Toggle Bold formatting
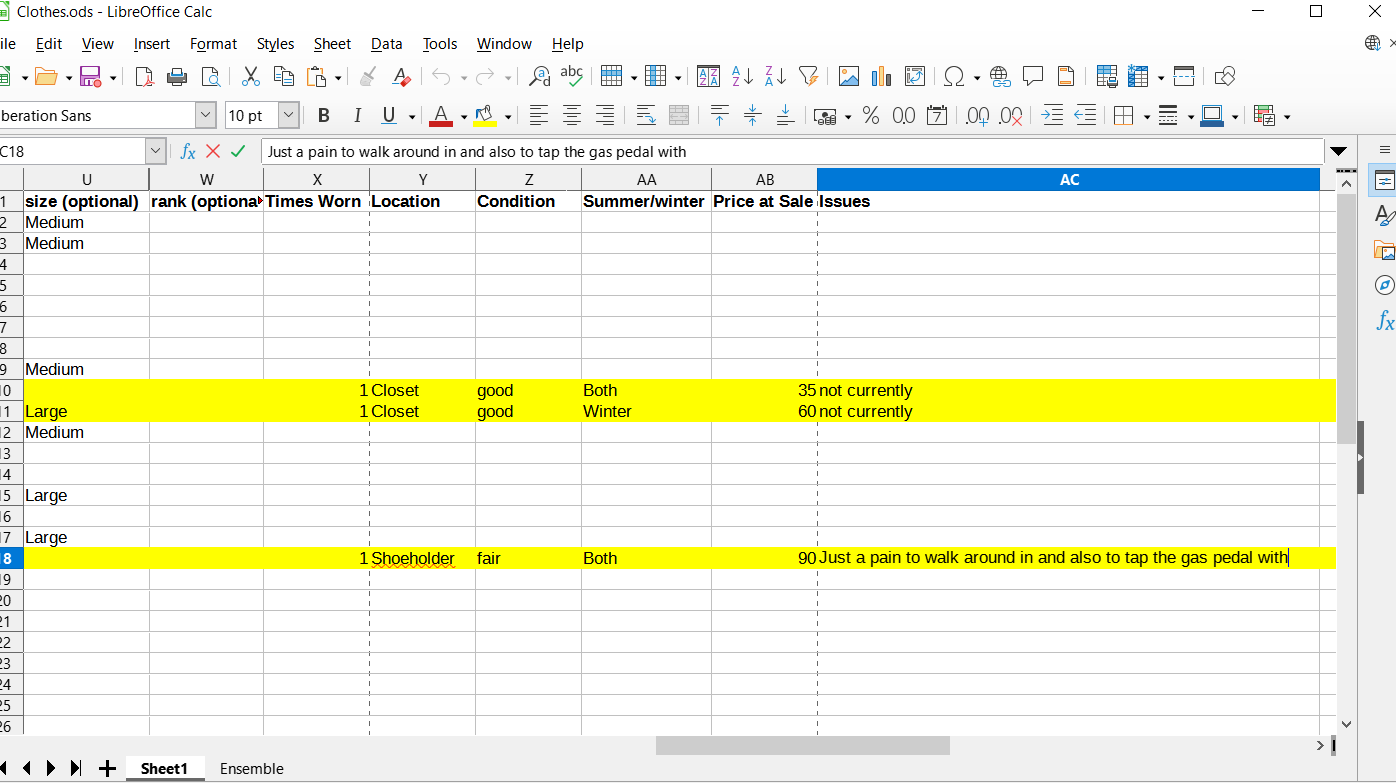Viewport: 1396px width, 783px height. 323,116
